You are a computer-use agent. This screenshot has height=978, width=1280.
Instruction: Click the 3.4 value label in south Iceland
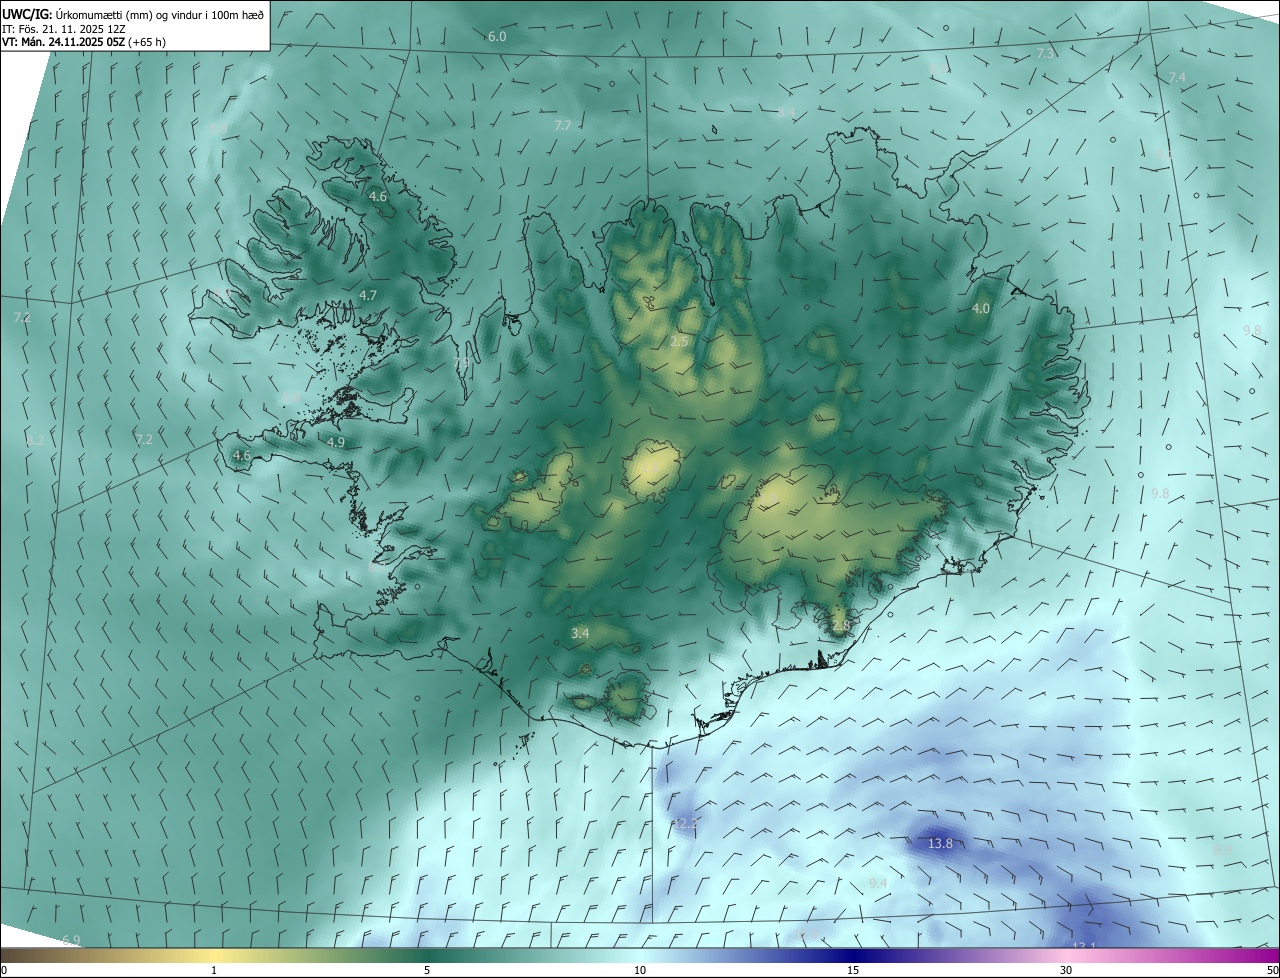click(x=580, y=633)
